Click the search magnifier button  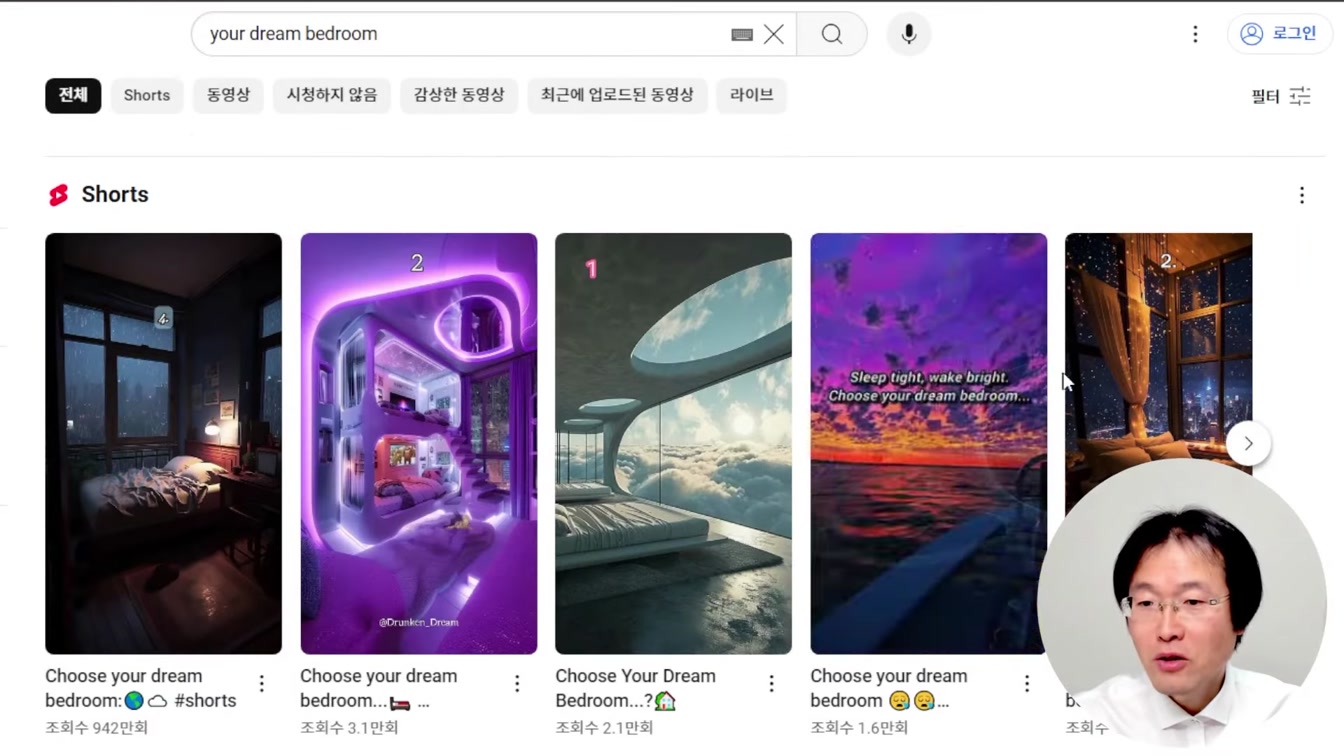click(831, 34)
